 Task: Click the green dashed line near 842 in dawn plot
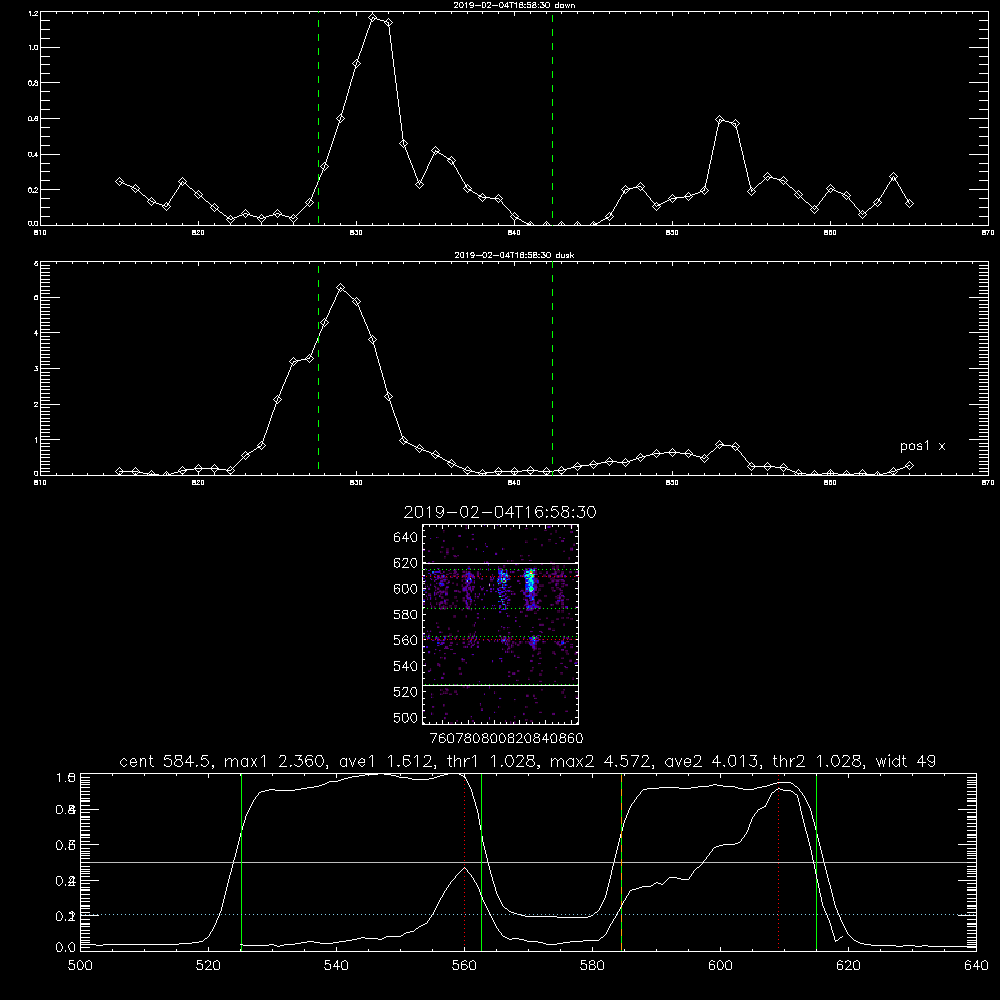552,119
